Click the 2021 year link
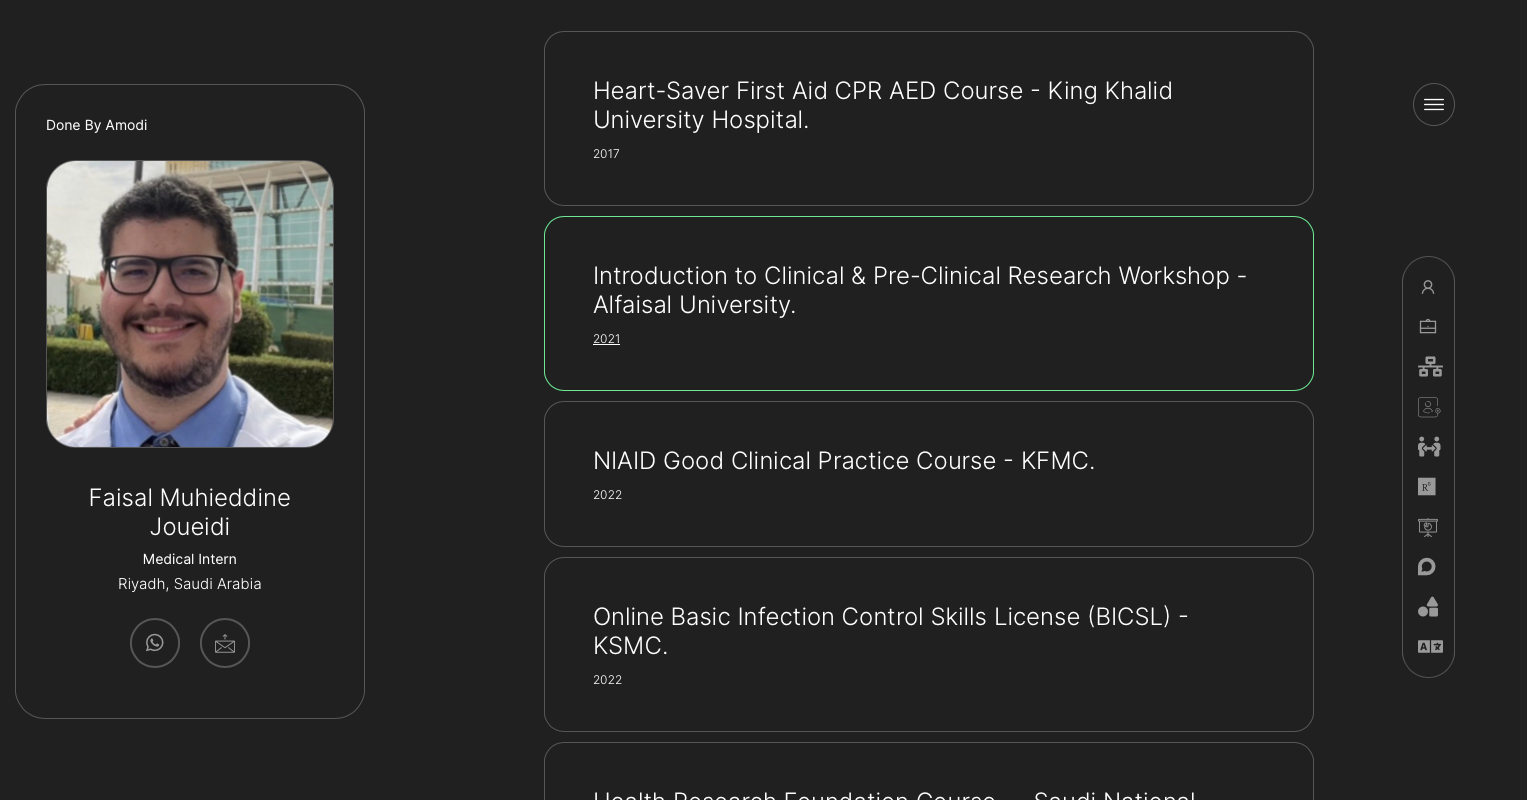This screenshot has width=1527, height=800. pyautogui.click(x=606, y=339)
